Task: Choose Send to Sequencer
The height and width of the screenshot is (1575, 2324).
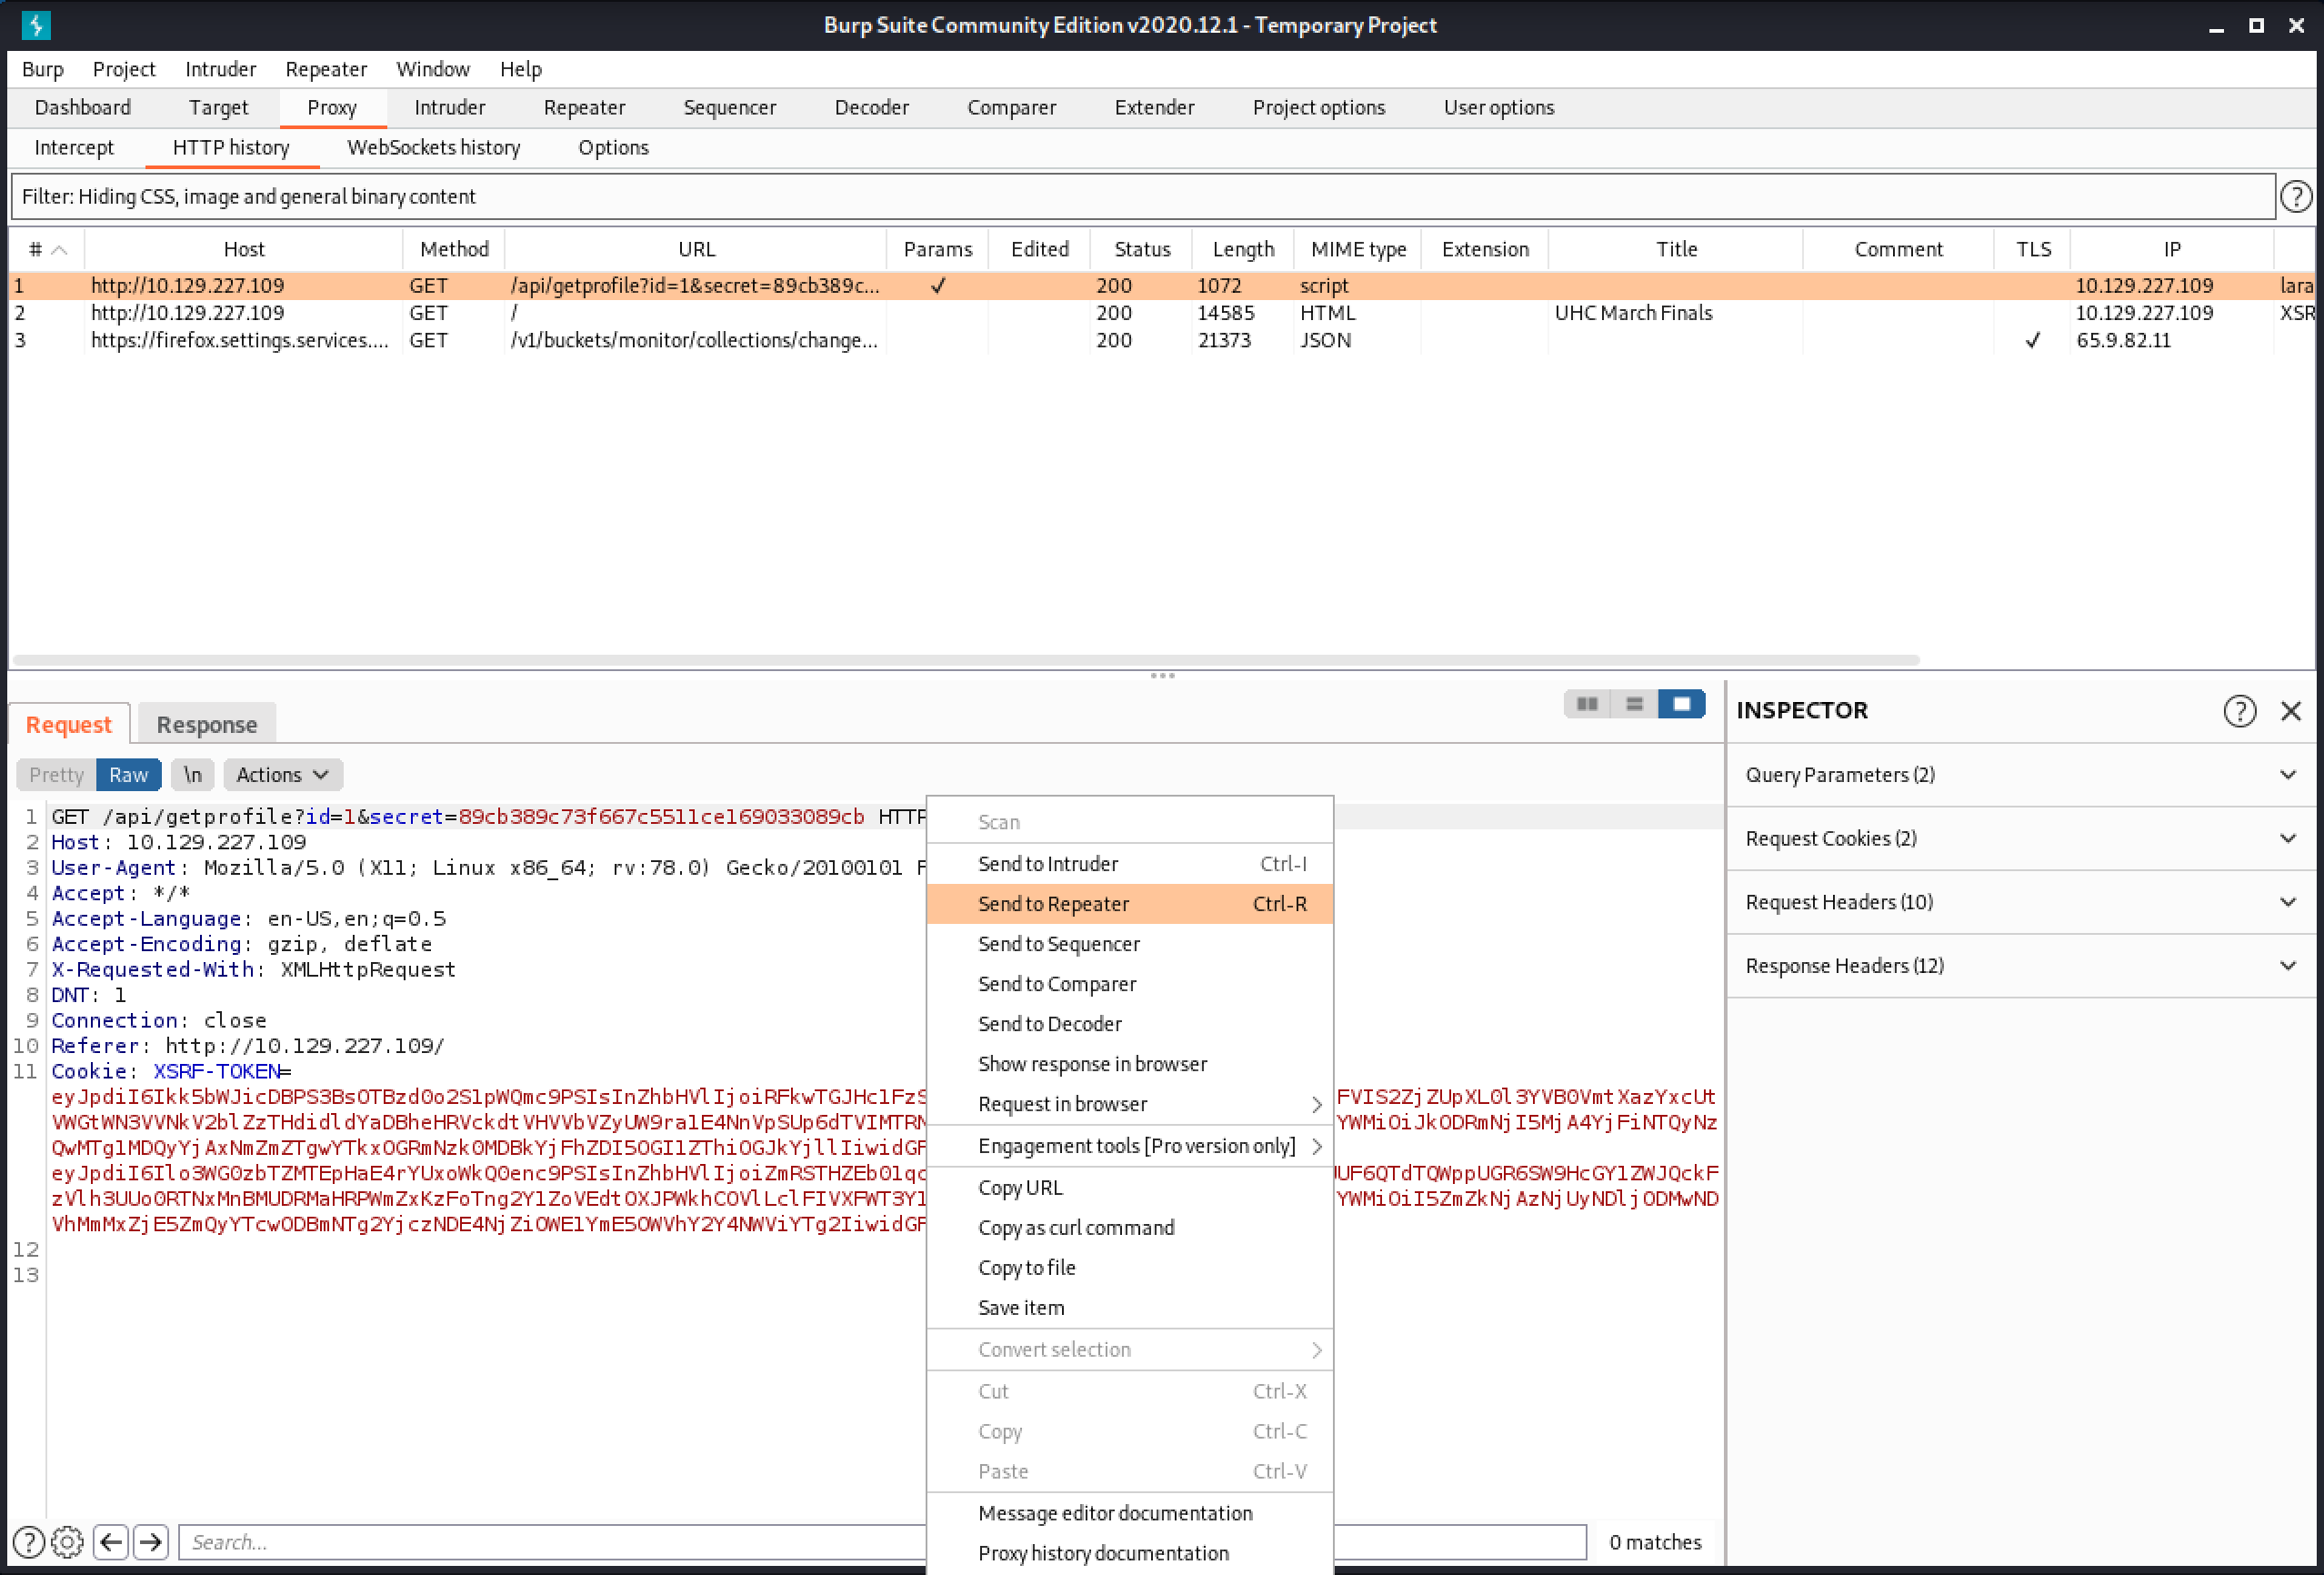Action: [1130, 944]
